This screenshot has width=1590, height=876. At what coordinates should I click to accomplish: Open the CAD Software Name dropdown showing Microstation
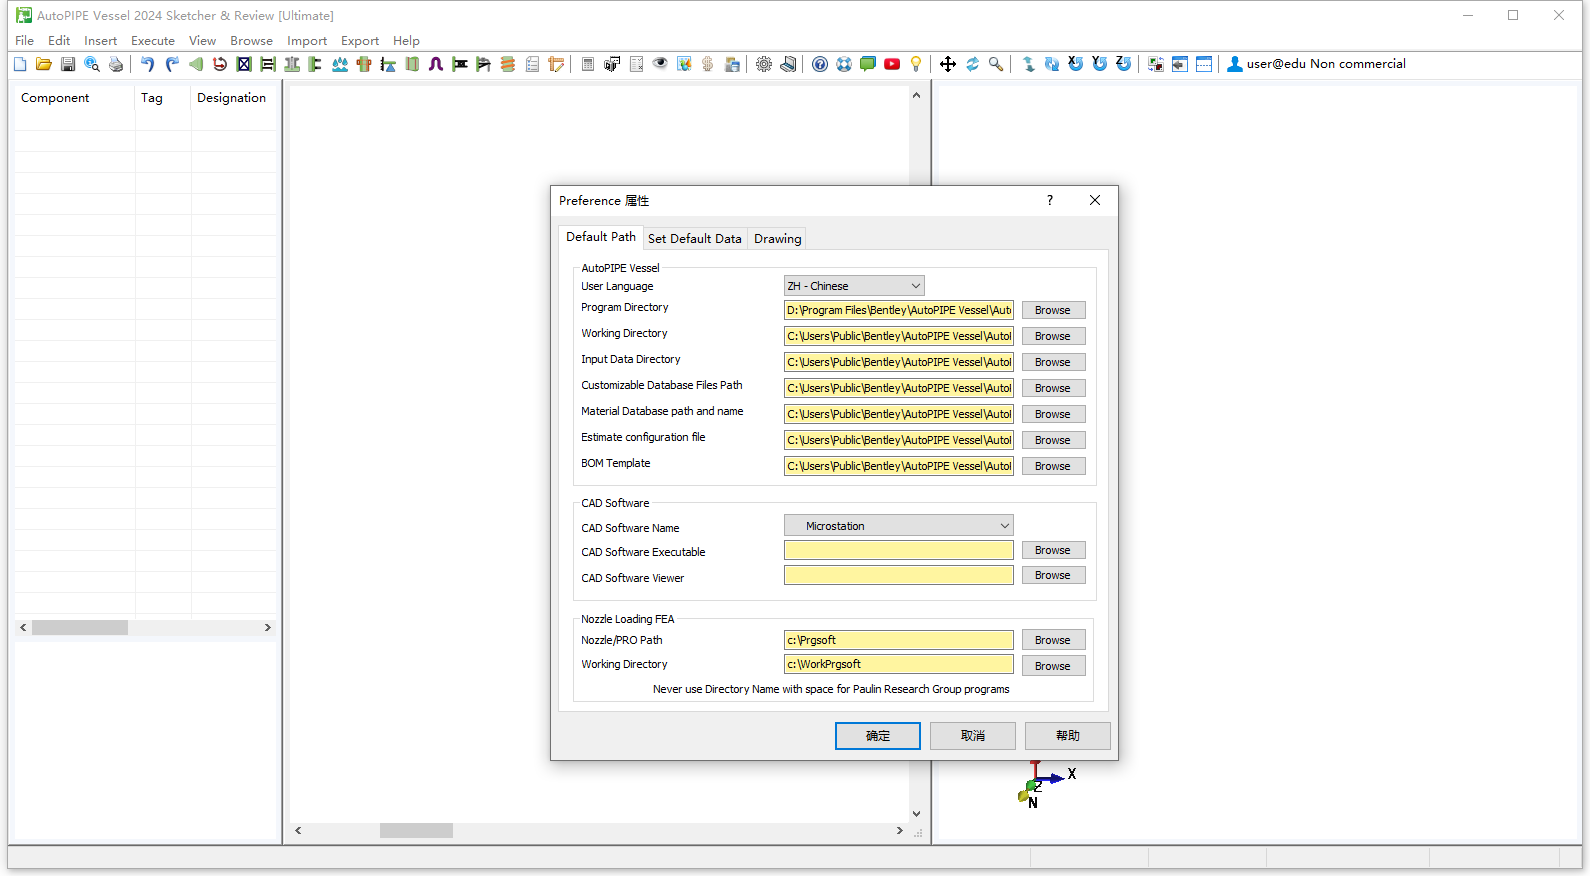pos(899,526)
